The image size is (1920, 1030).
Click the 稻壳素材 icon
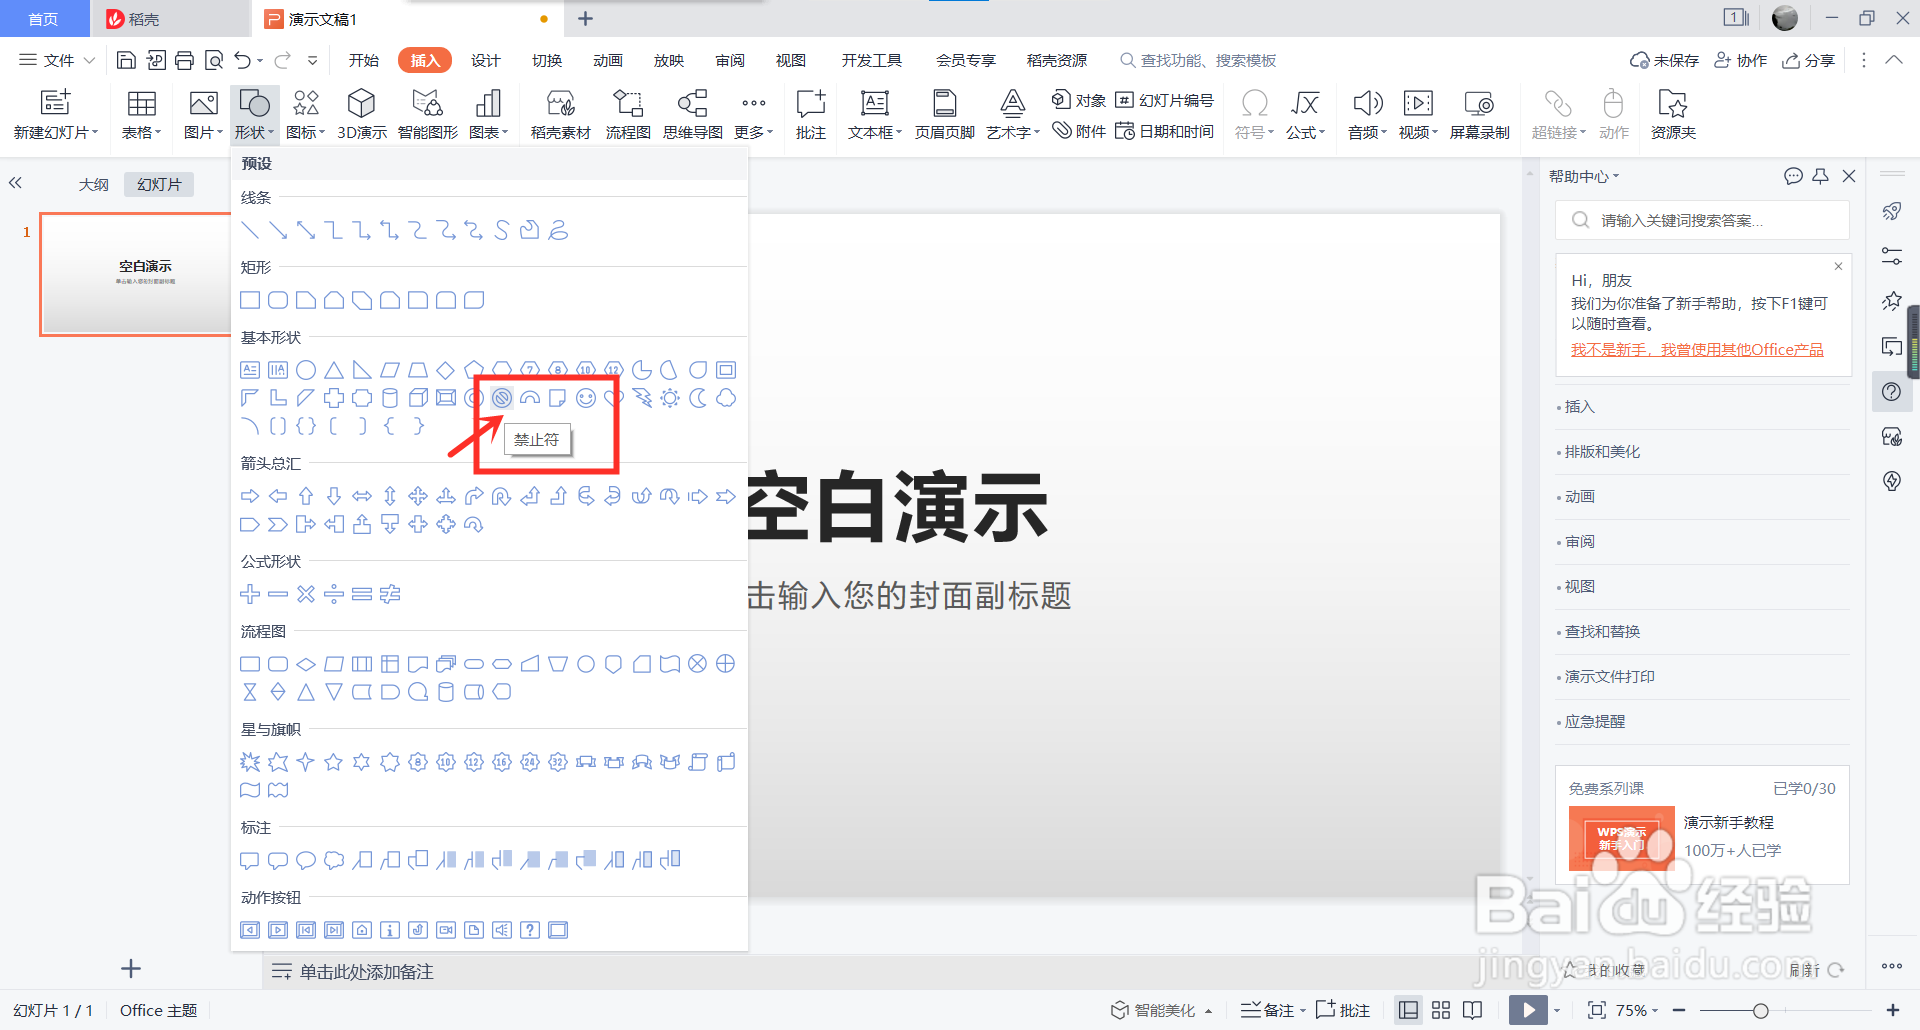point(560,114)
